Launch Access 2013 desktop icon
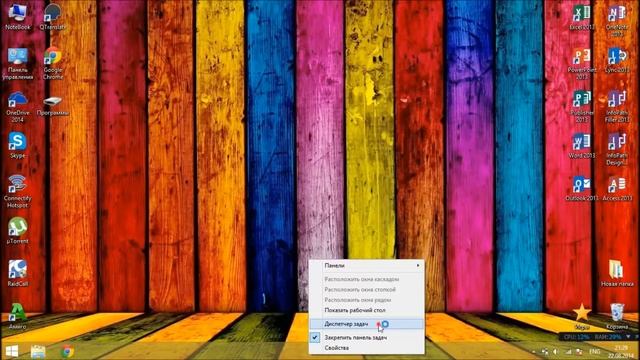 tap(617, 189)
